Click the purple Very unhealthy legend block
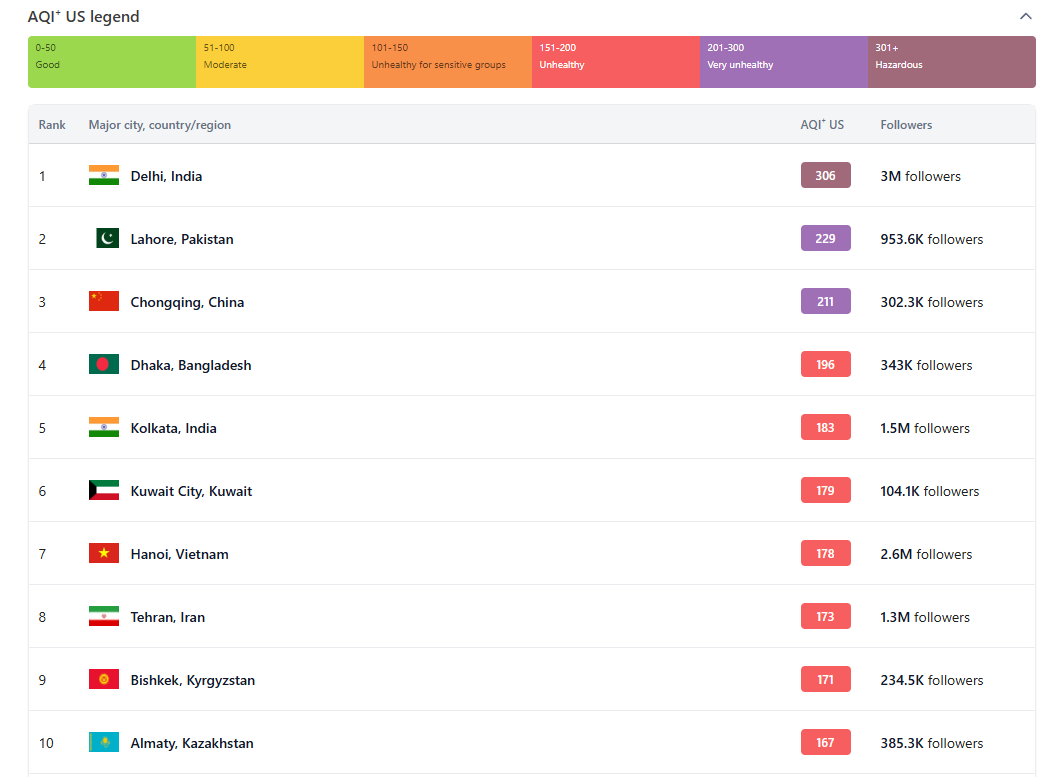Viewport: 1059px width, 777px height. 783,62
